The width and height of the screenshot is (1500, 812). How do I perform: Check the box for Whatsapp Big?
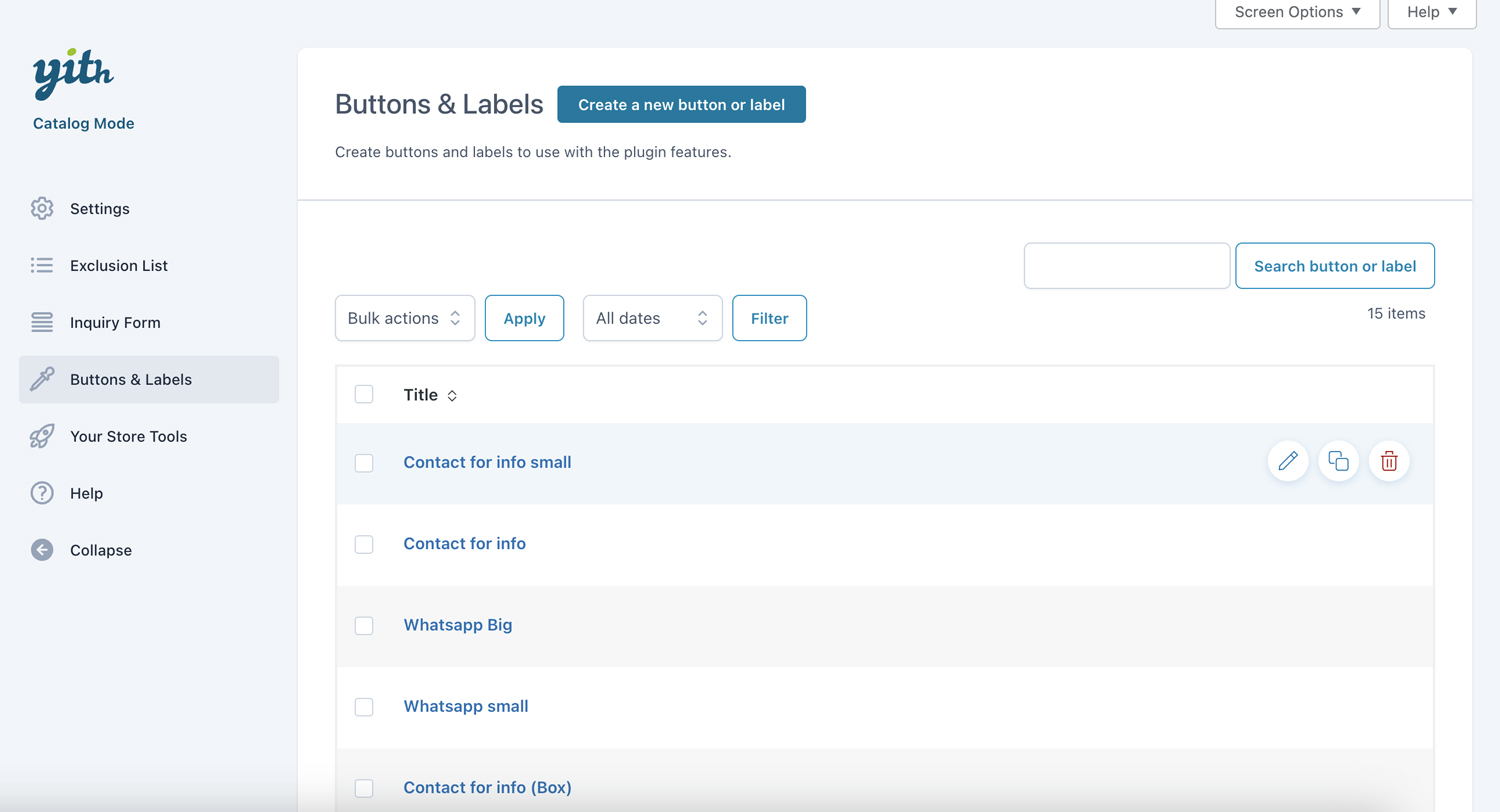(364, 626)
